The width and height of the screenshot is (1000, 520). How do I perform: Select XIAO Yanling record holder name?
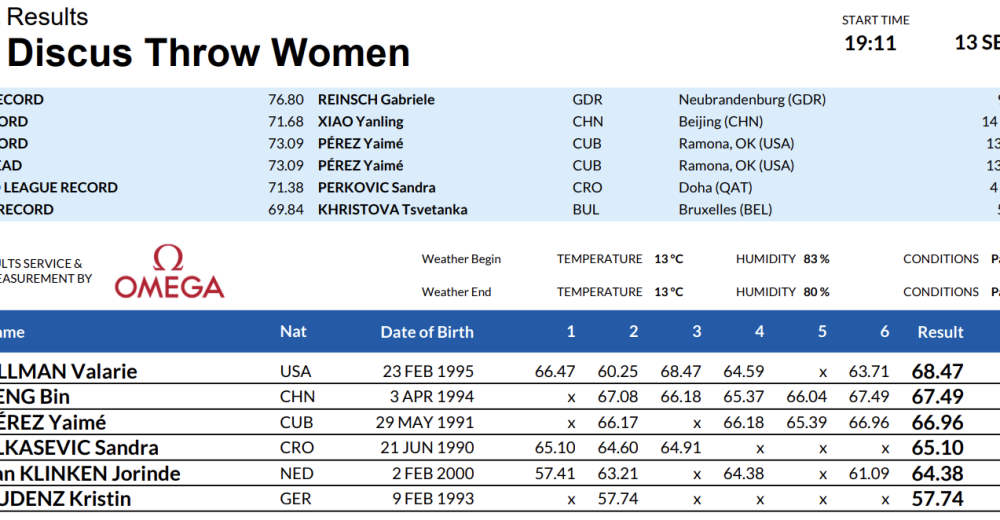(x=361, y=122)
